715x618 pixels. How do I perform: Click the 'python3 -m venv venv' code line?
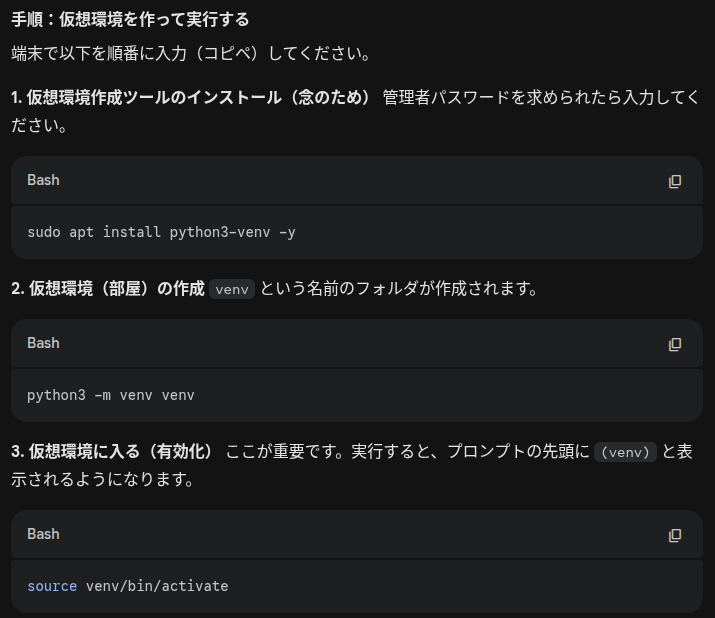tap(111, 395)
